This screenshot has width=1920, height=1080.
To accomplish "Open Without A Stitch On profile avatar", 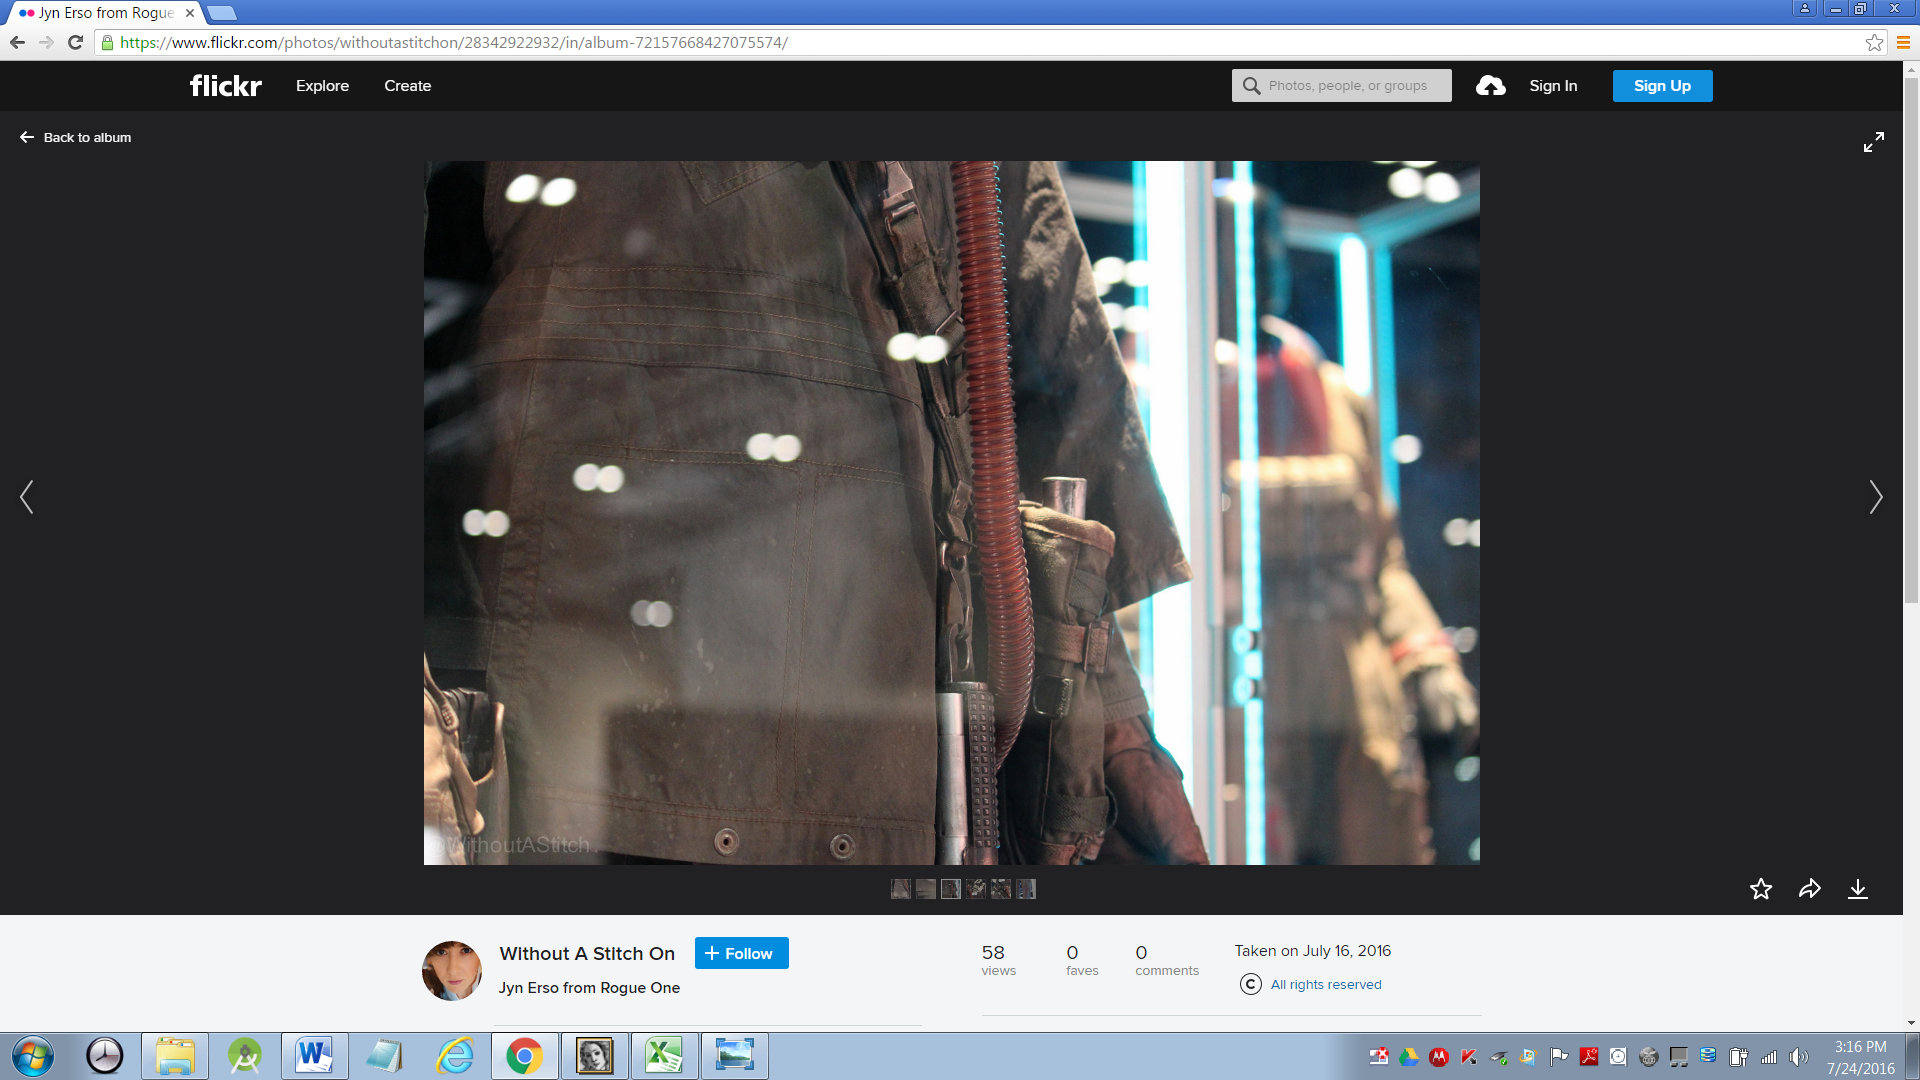I will [452, 970].
